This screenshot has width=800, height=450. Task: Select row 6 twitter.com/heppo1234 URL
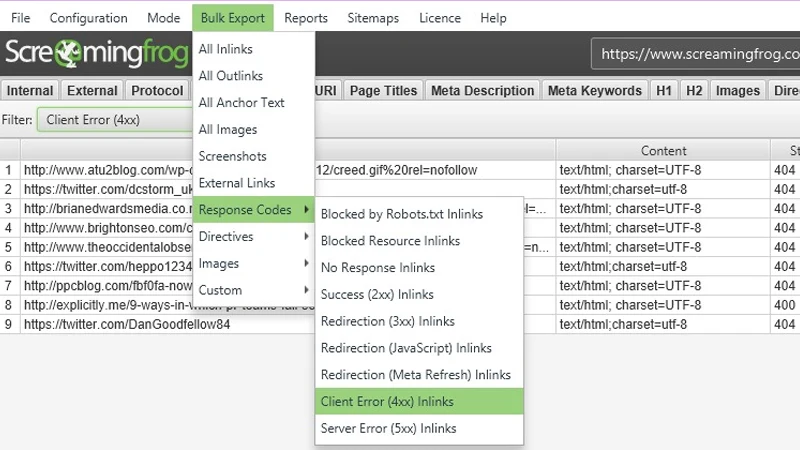(x=108, y=266)
